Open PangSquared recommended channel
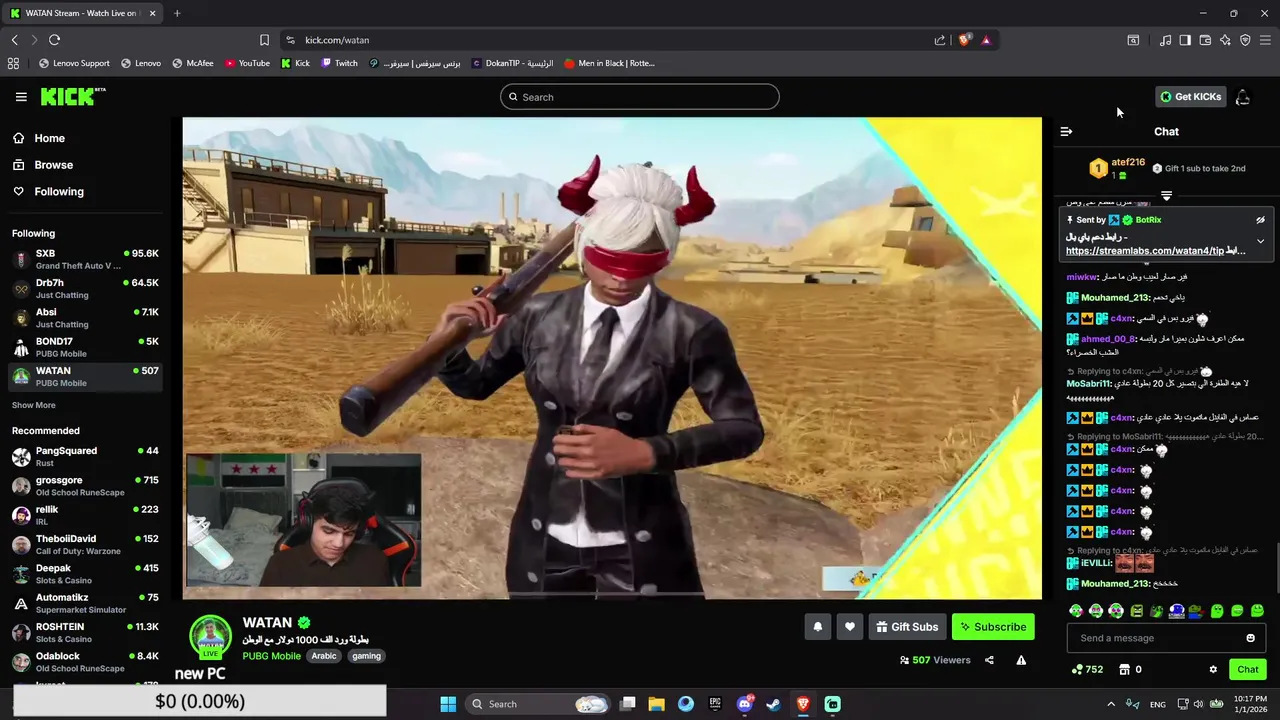Image resolution: width=1280 pixels, height=720 pixels. [x=85, y=457]
